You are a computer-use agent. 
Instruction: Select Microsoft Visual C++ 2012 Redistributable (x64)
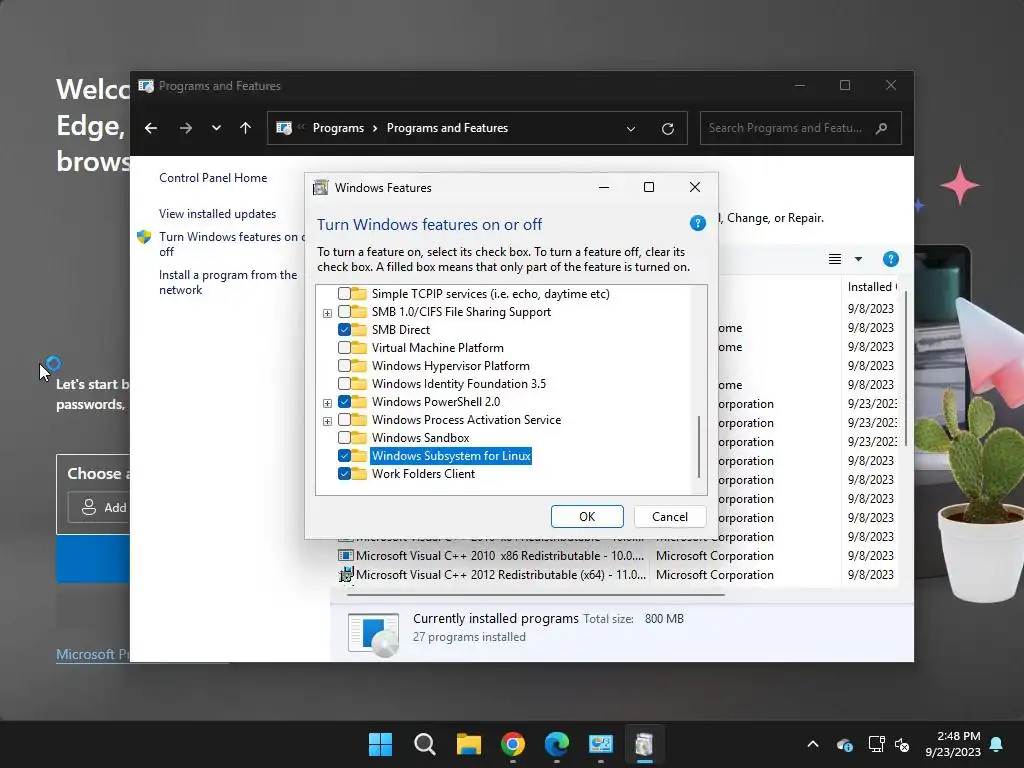(500, 575)
